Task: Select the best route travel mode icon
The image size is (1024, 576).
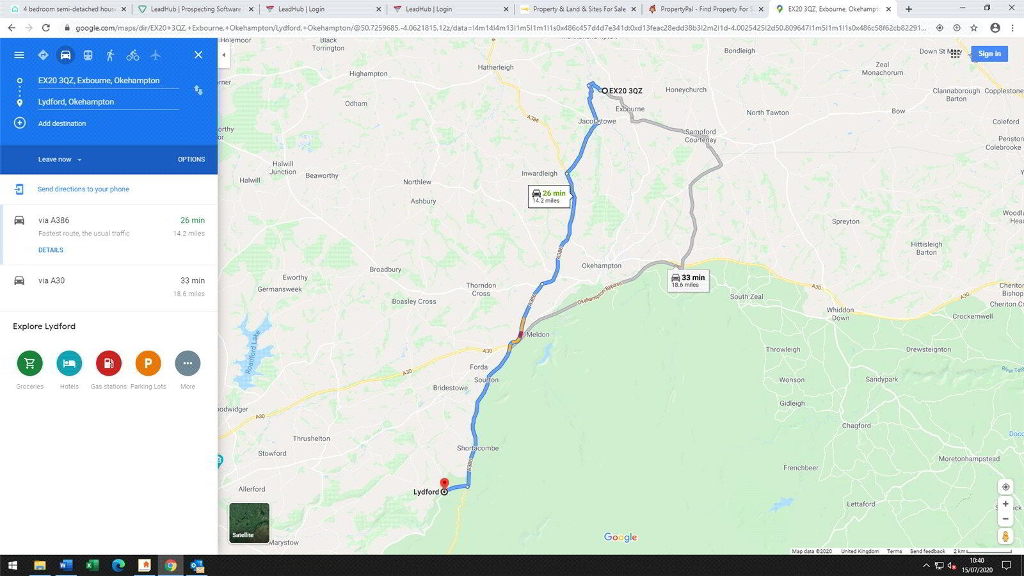Action: click(42, 55)
